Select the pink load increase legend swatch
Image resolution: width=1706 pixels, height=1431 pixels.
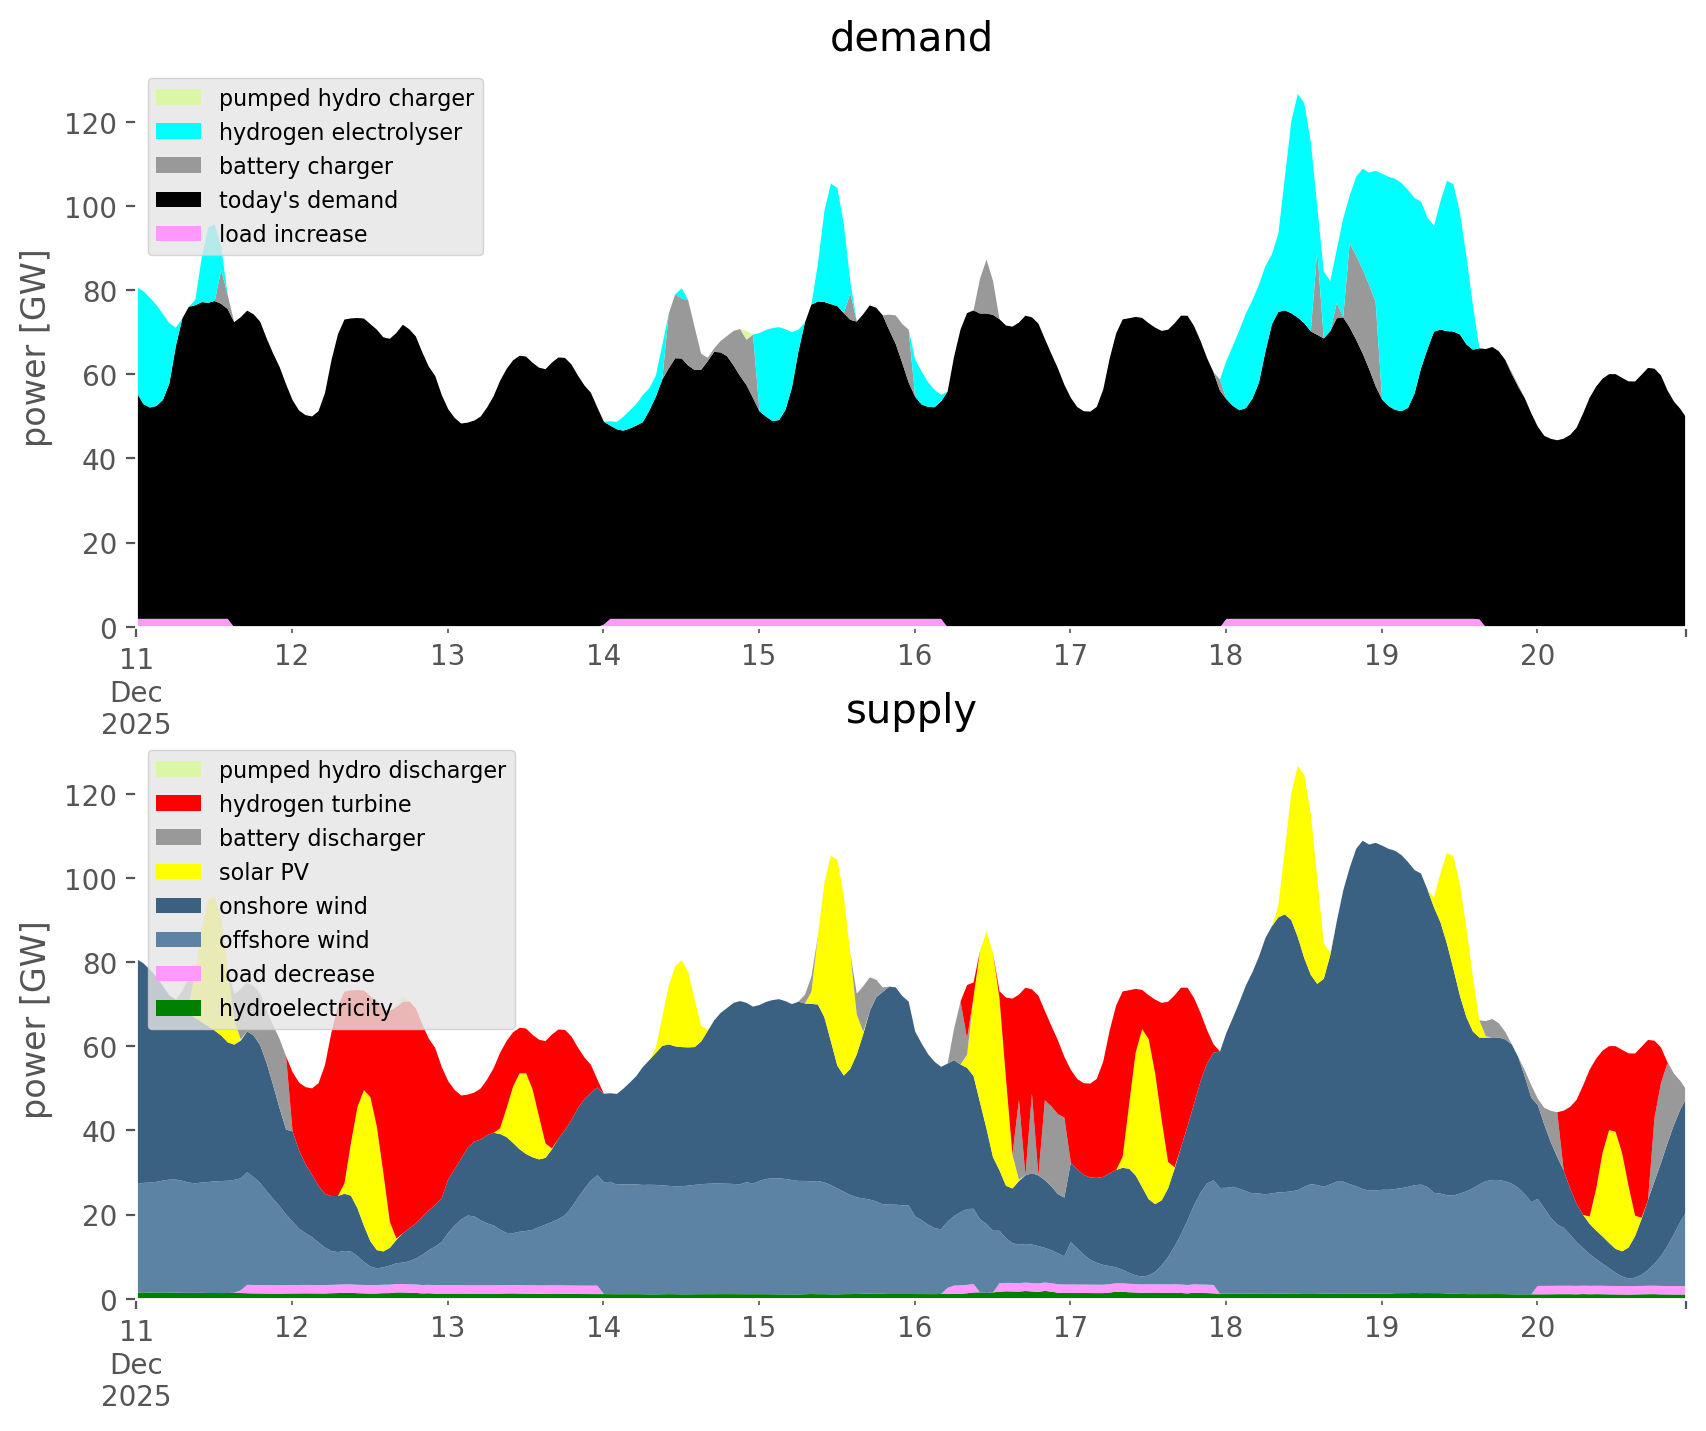coord(179,234)
